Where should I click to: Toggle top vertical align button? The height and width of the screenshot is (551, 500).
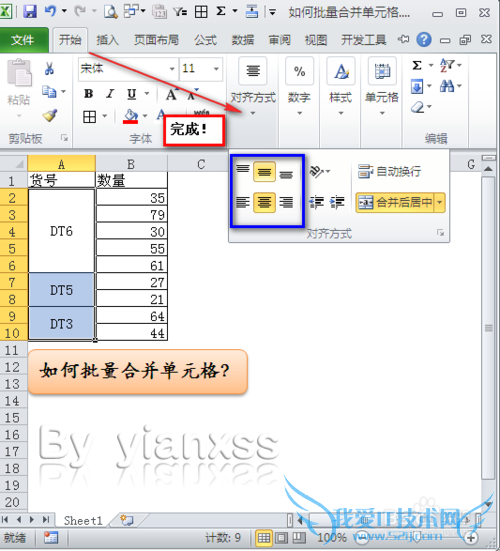click(243, 170)
